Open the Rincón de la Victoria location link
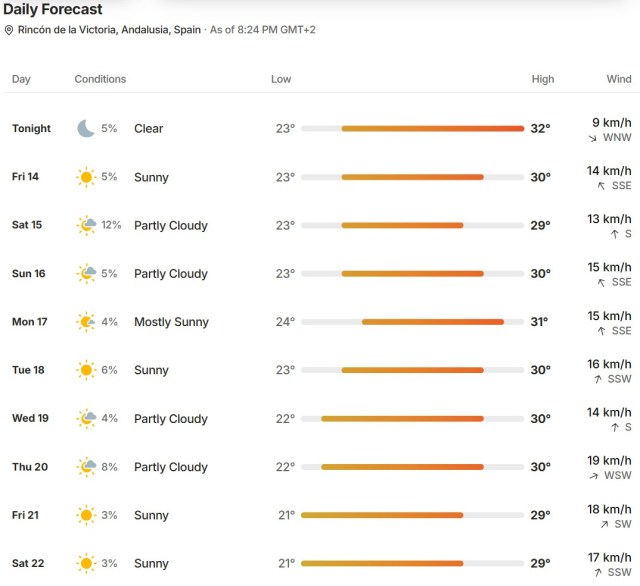 point(109,30)
